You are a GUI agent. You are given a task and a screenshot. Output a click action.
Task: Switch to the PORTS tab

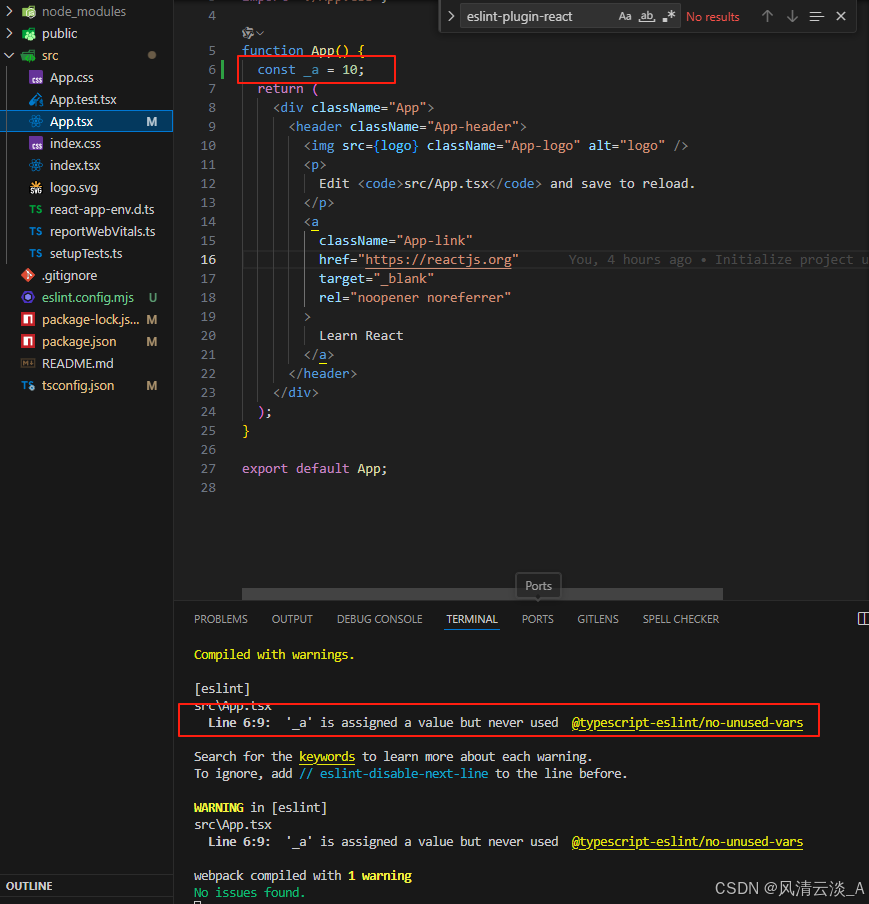coord(537,619)
